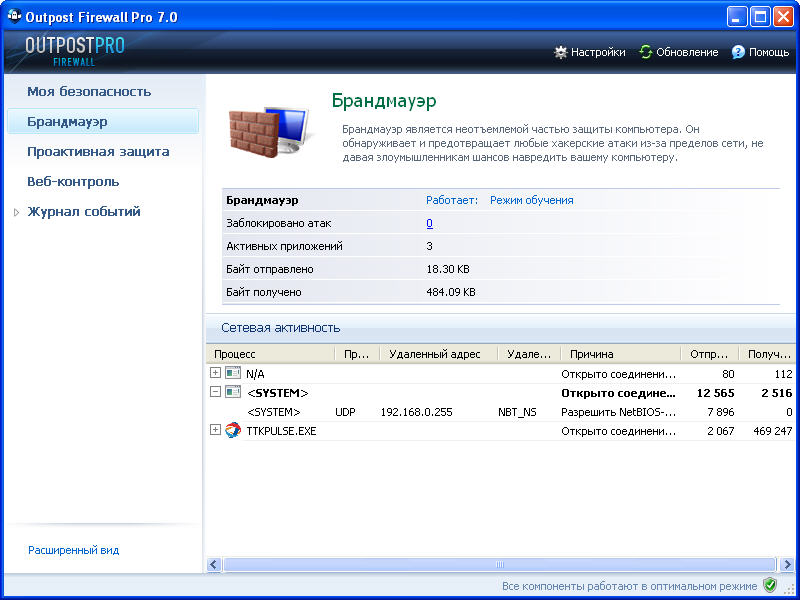This screenshot has height=600, width=800.
Task: Expand the N/A process row
Action: 215,373
